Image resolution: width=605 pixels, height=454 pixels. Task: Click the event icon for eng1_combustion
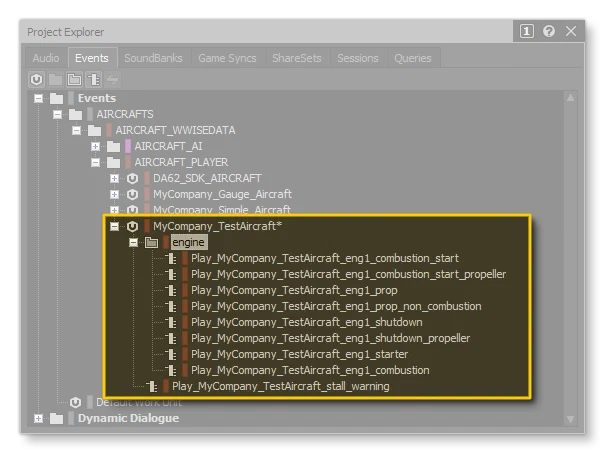click(x=171, y=371)
